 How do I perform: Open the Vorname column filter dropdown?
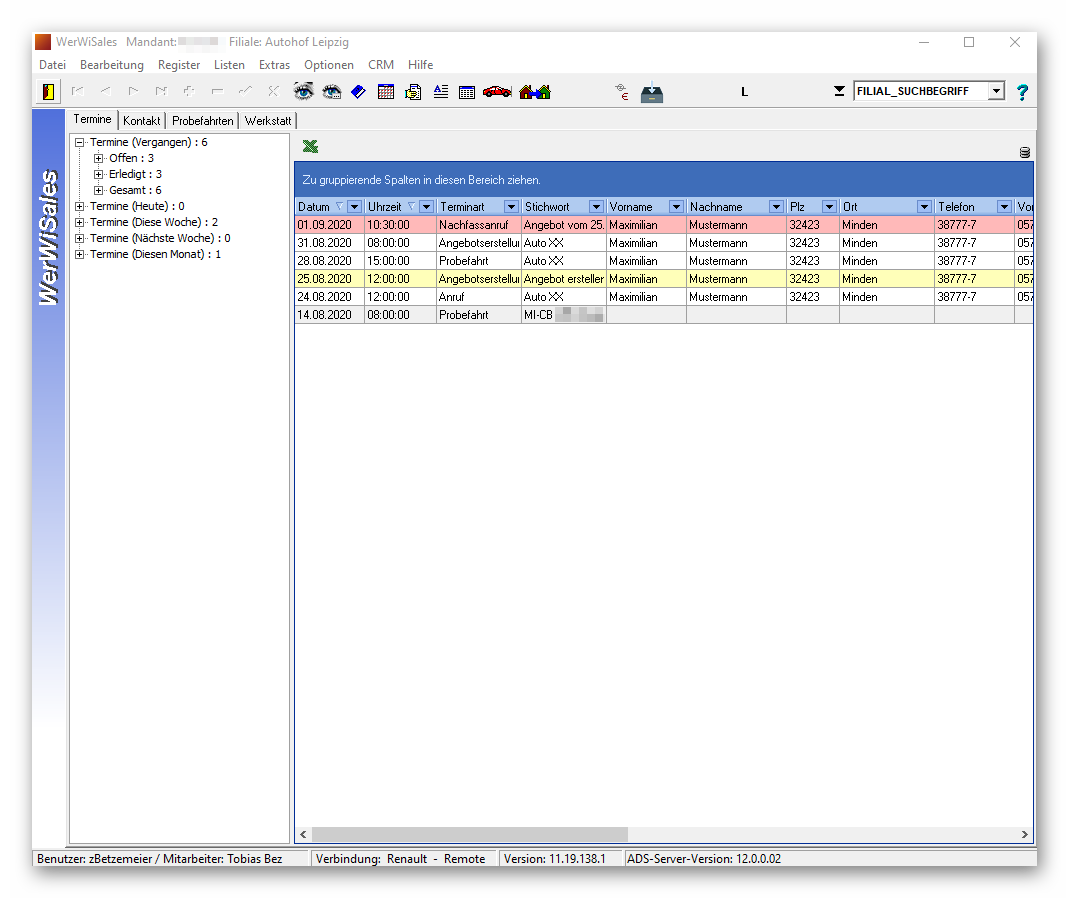point(676,207)
